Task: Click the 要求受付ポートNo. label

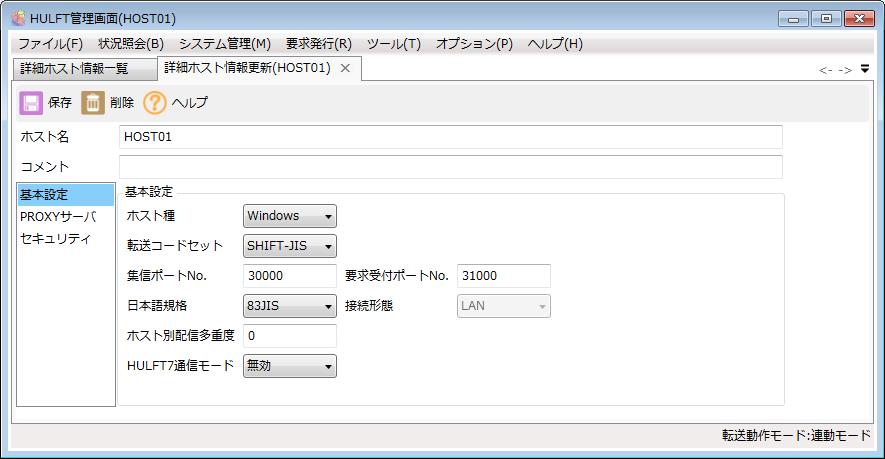Action: pos(397,276)
